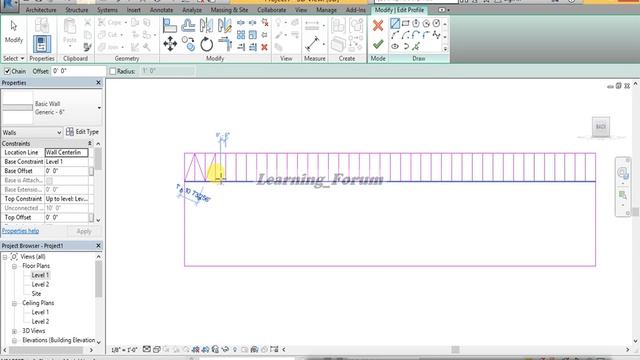This screenshot has height=360, width=640.
Task: Click the Location Line value field
Action: (x=66, y=153)
